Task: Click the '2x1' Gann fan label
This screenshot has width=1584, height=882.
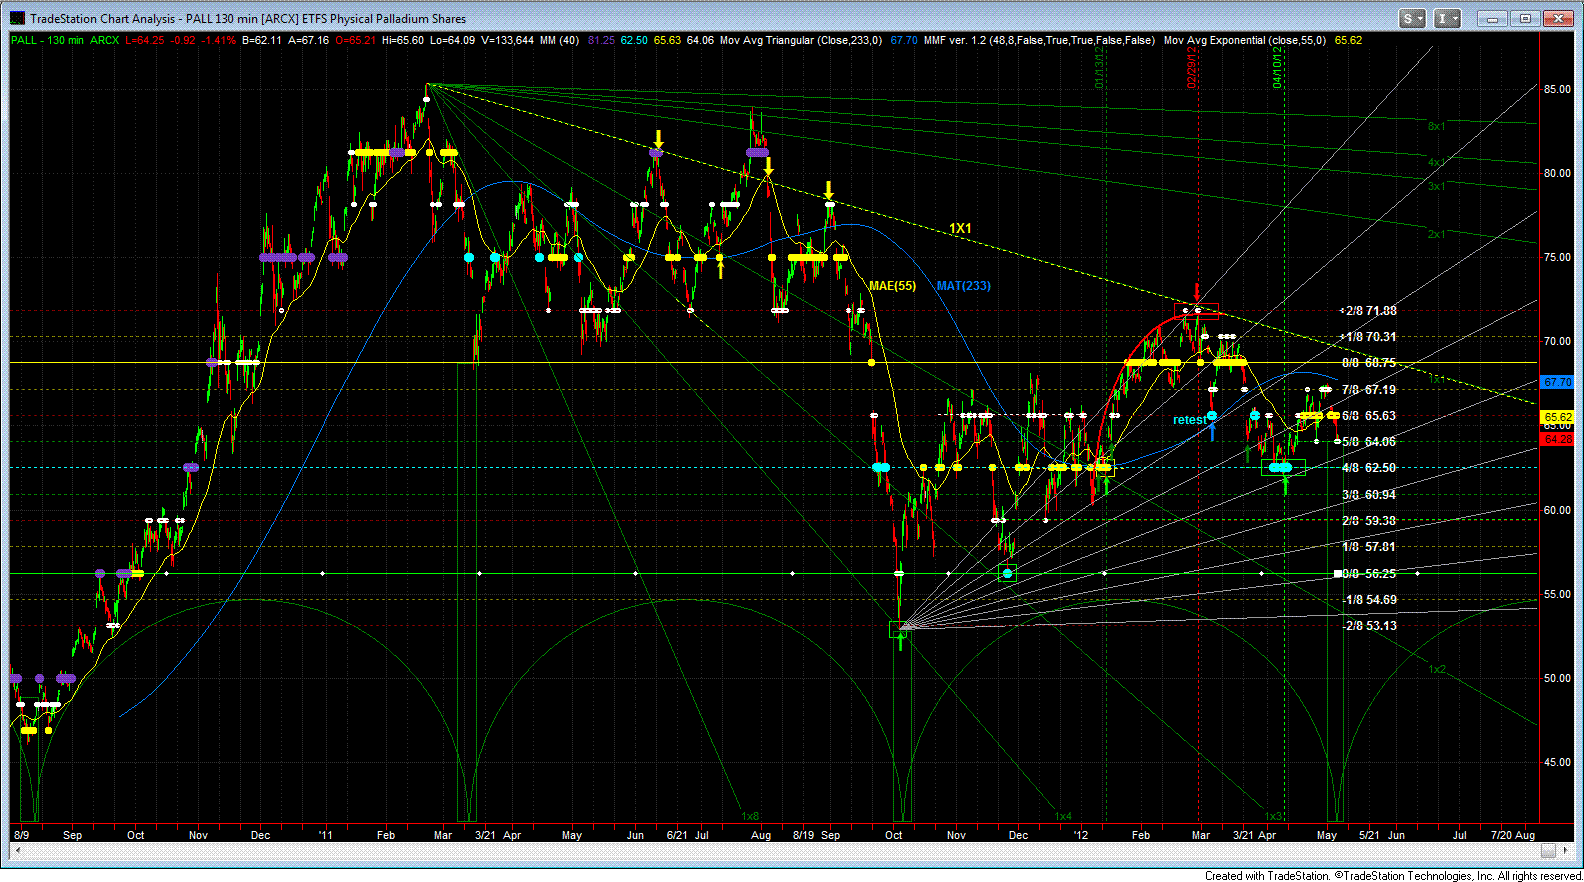Action: tap(1436, 234)
